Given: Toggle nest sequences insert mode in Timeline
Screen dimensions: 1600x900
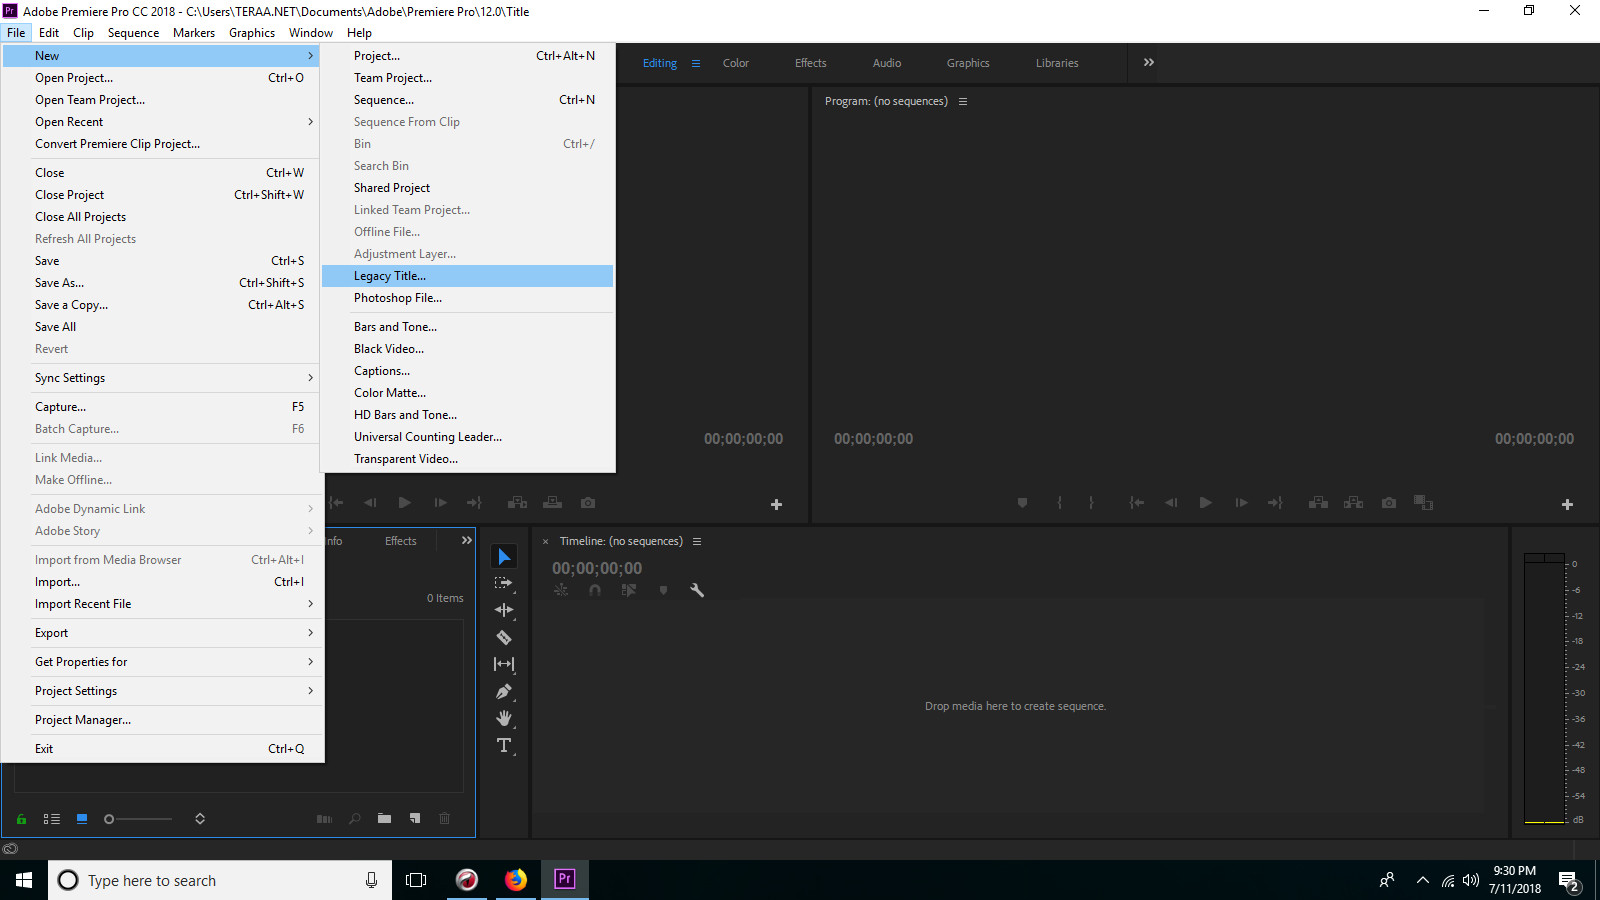Looking at the screenshot, I should click(561, 590).
